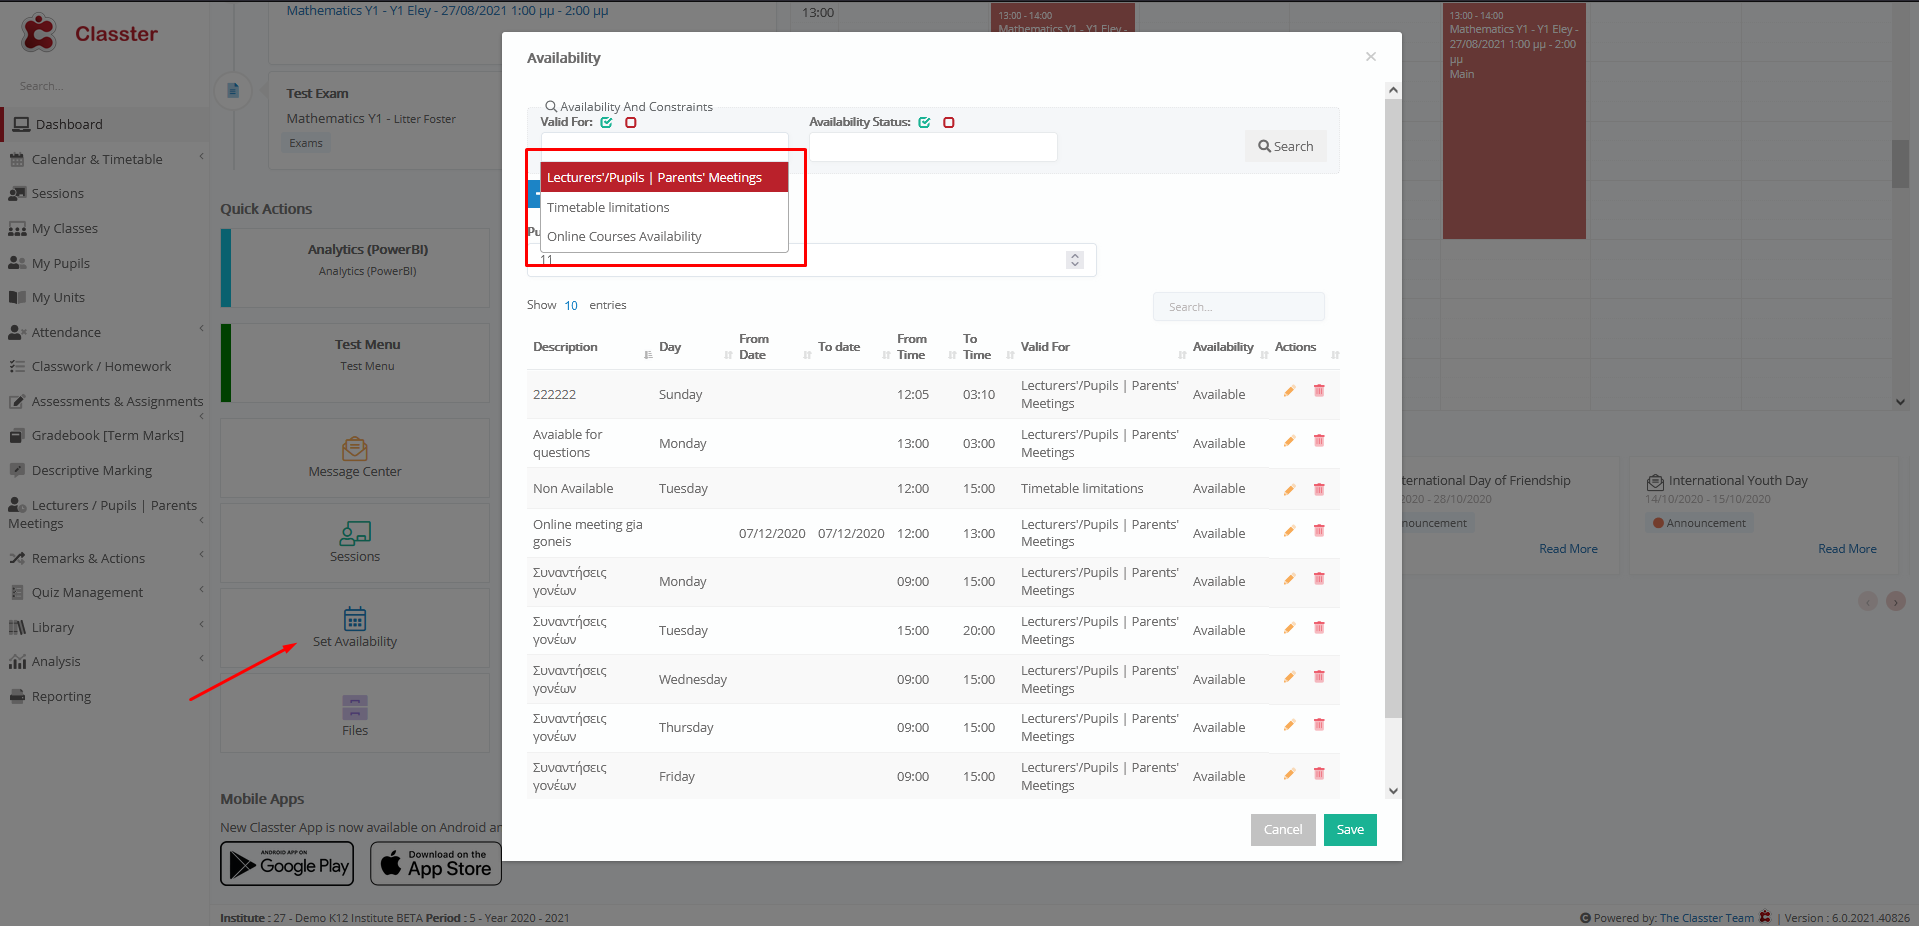Edit the Friday availability row
The image size is (1919, 926).
pyautogui.click(x=1289, y=774)
